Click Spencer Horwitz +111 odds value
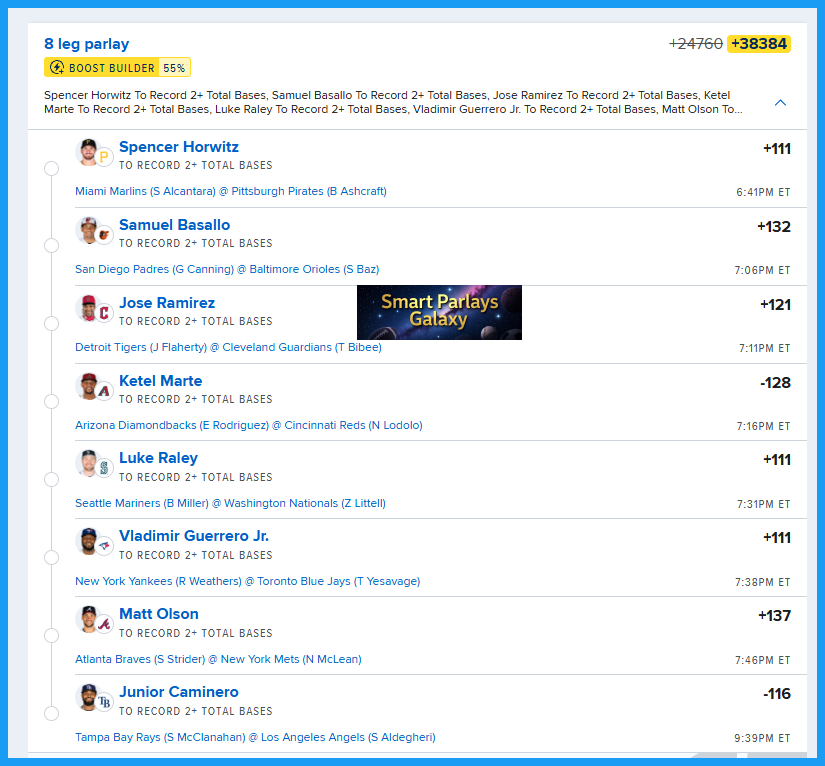The width and height of the screenshot is (825, 766). pos(777,149)
